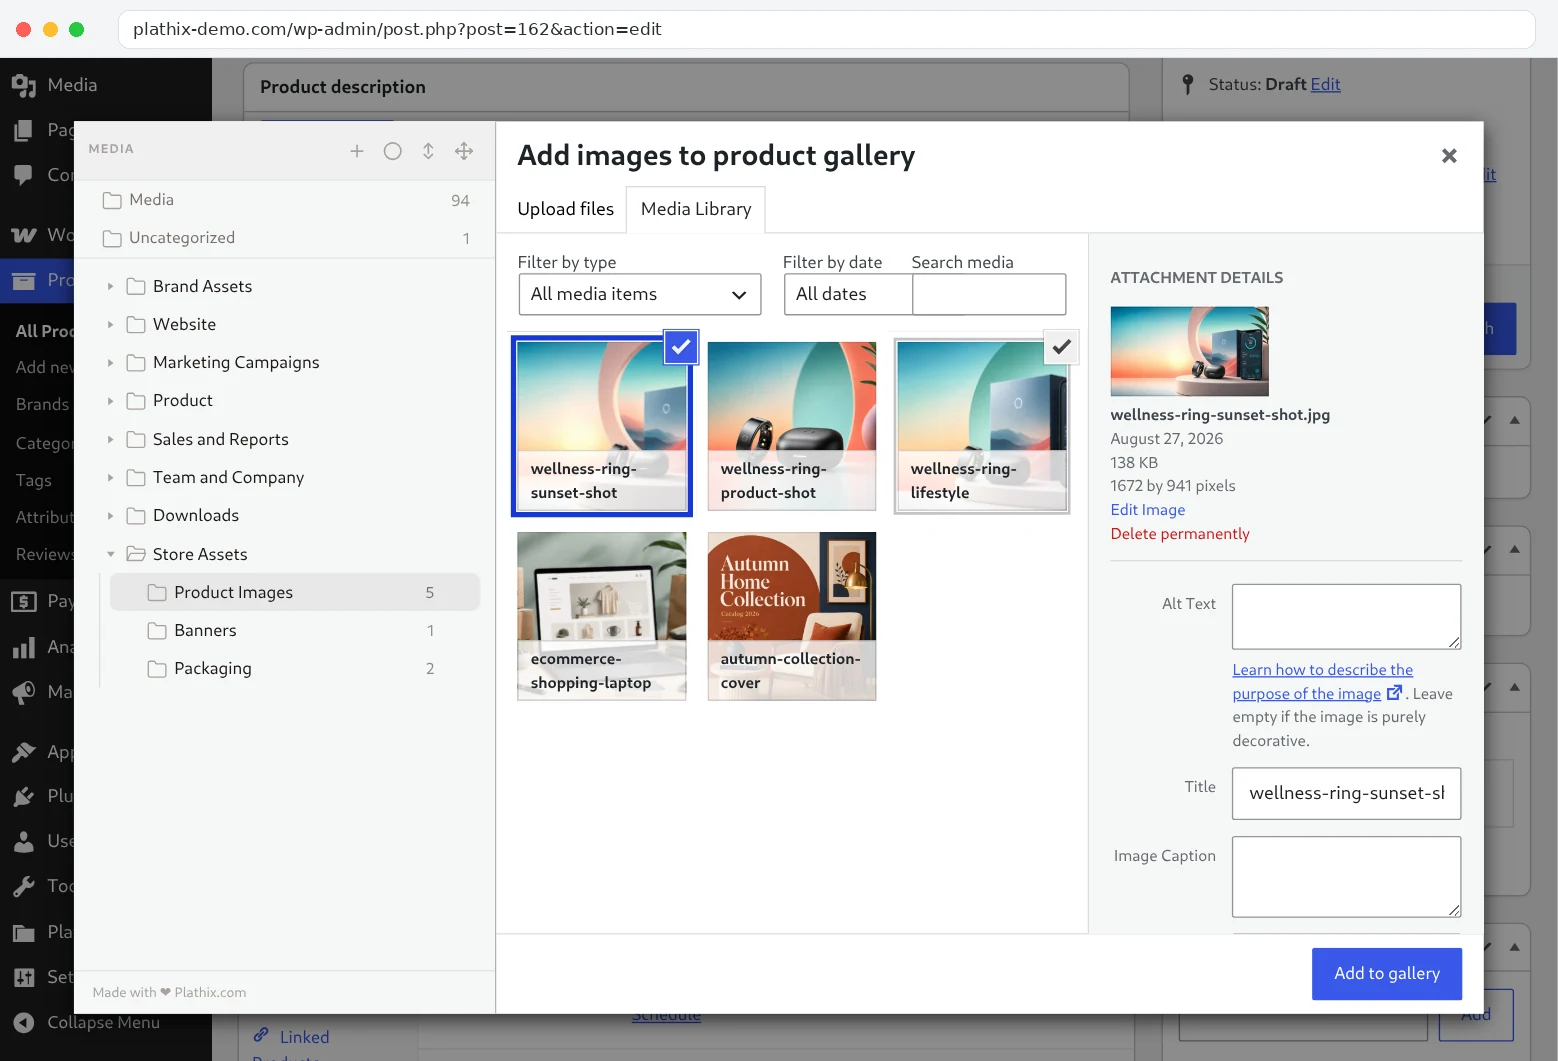
Task: Toggle the wellness-ring-lifestyle checkmark
Action: (x=1061, y=347)
